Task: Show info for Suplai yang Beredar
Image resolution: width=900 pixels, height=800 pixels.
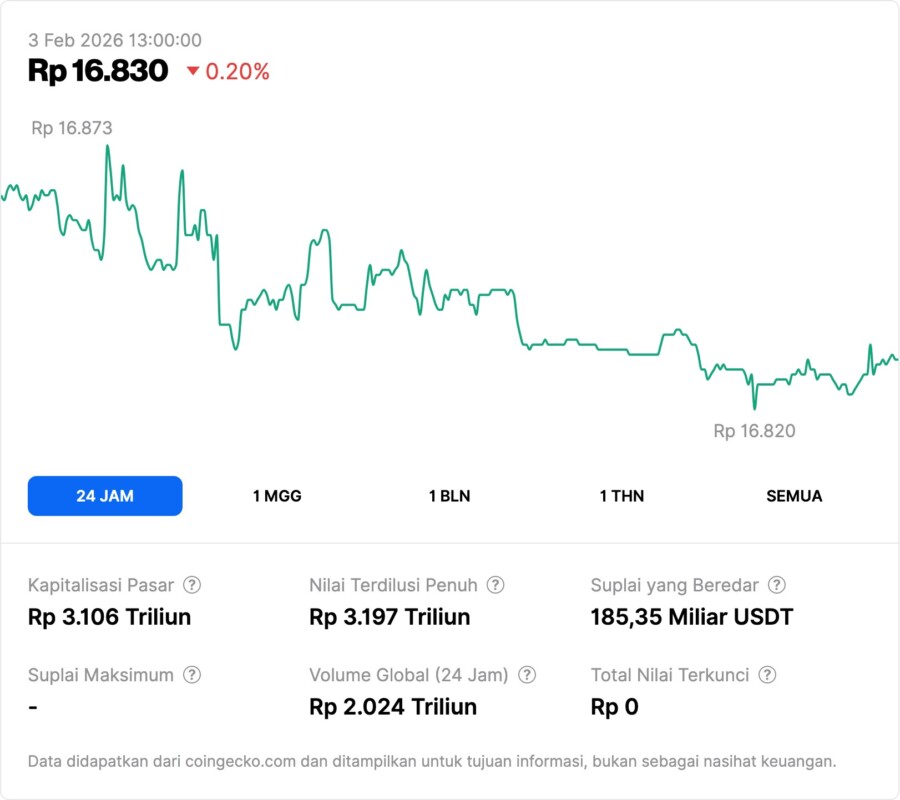Action: click(x=776, y=585)
